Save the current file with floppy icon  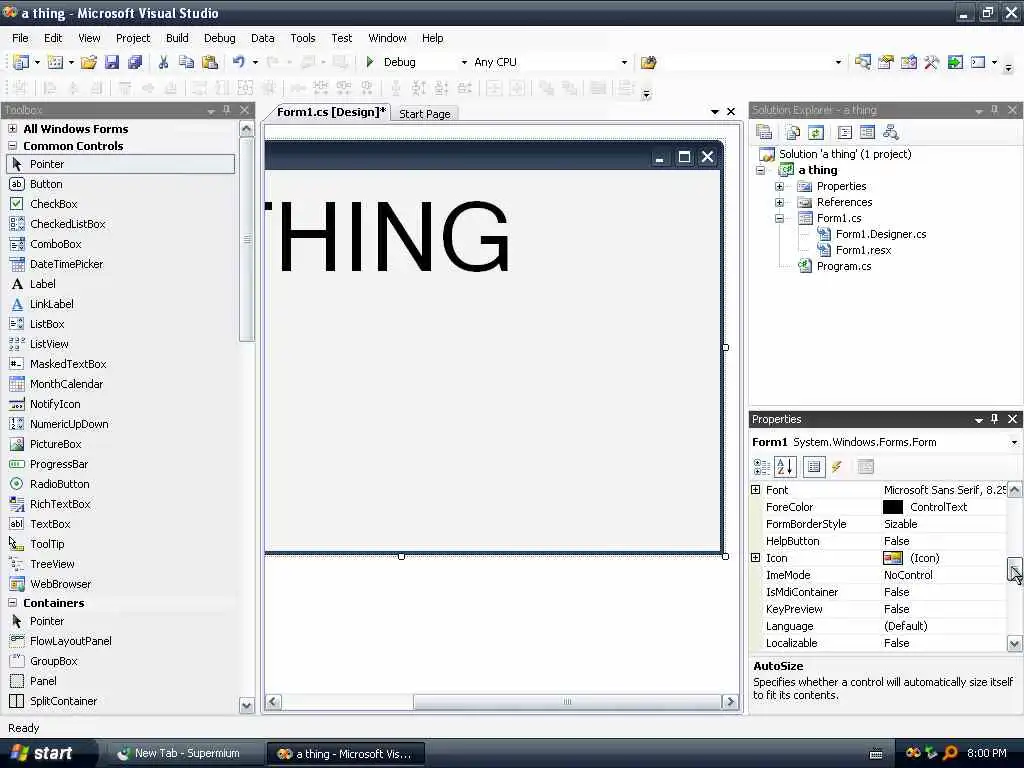click(x=112, y=62)
